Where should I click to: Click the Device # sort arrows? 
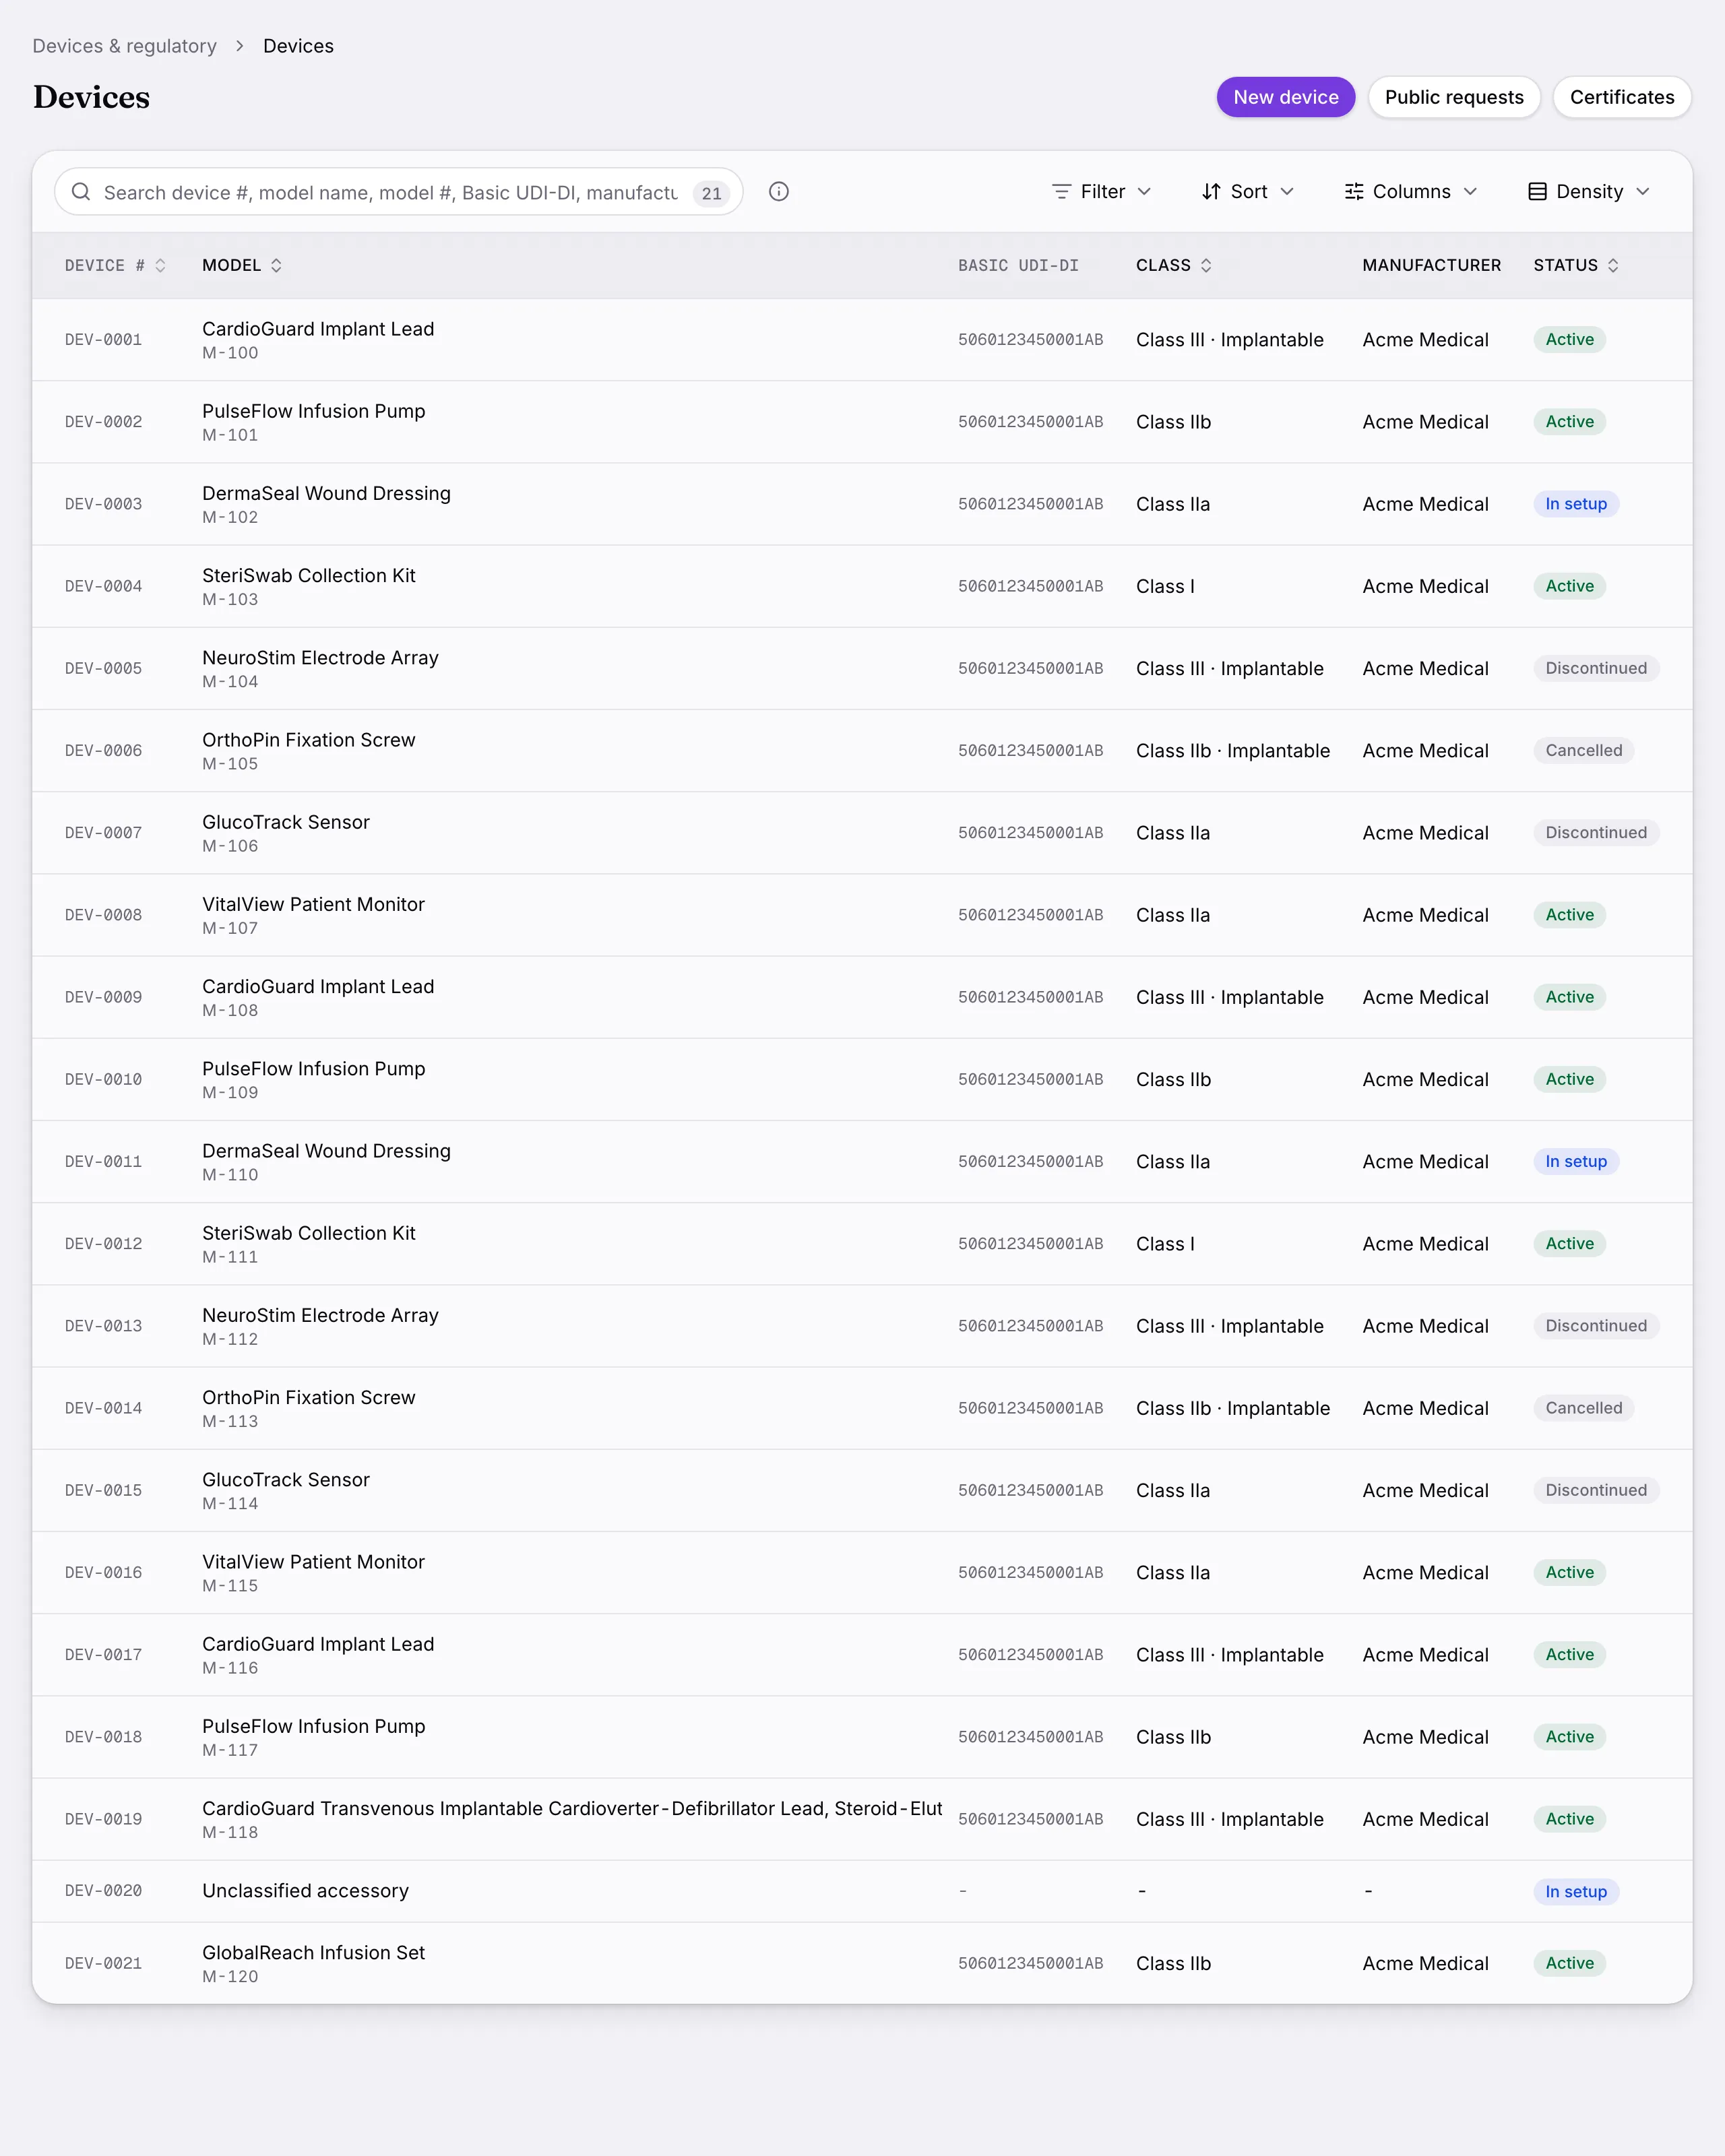(160, 265)
